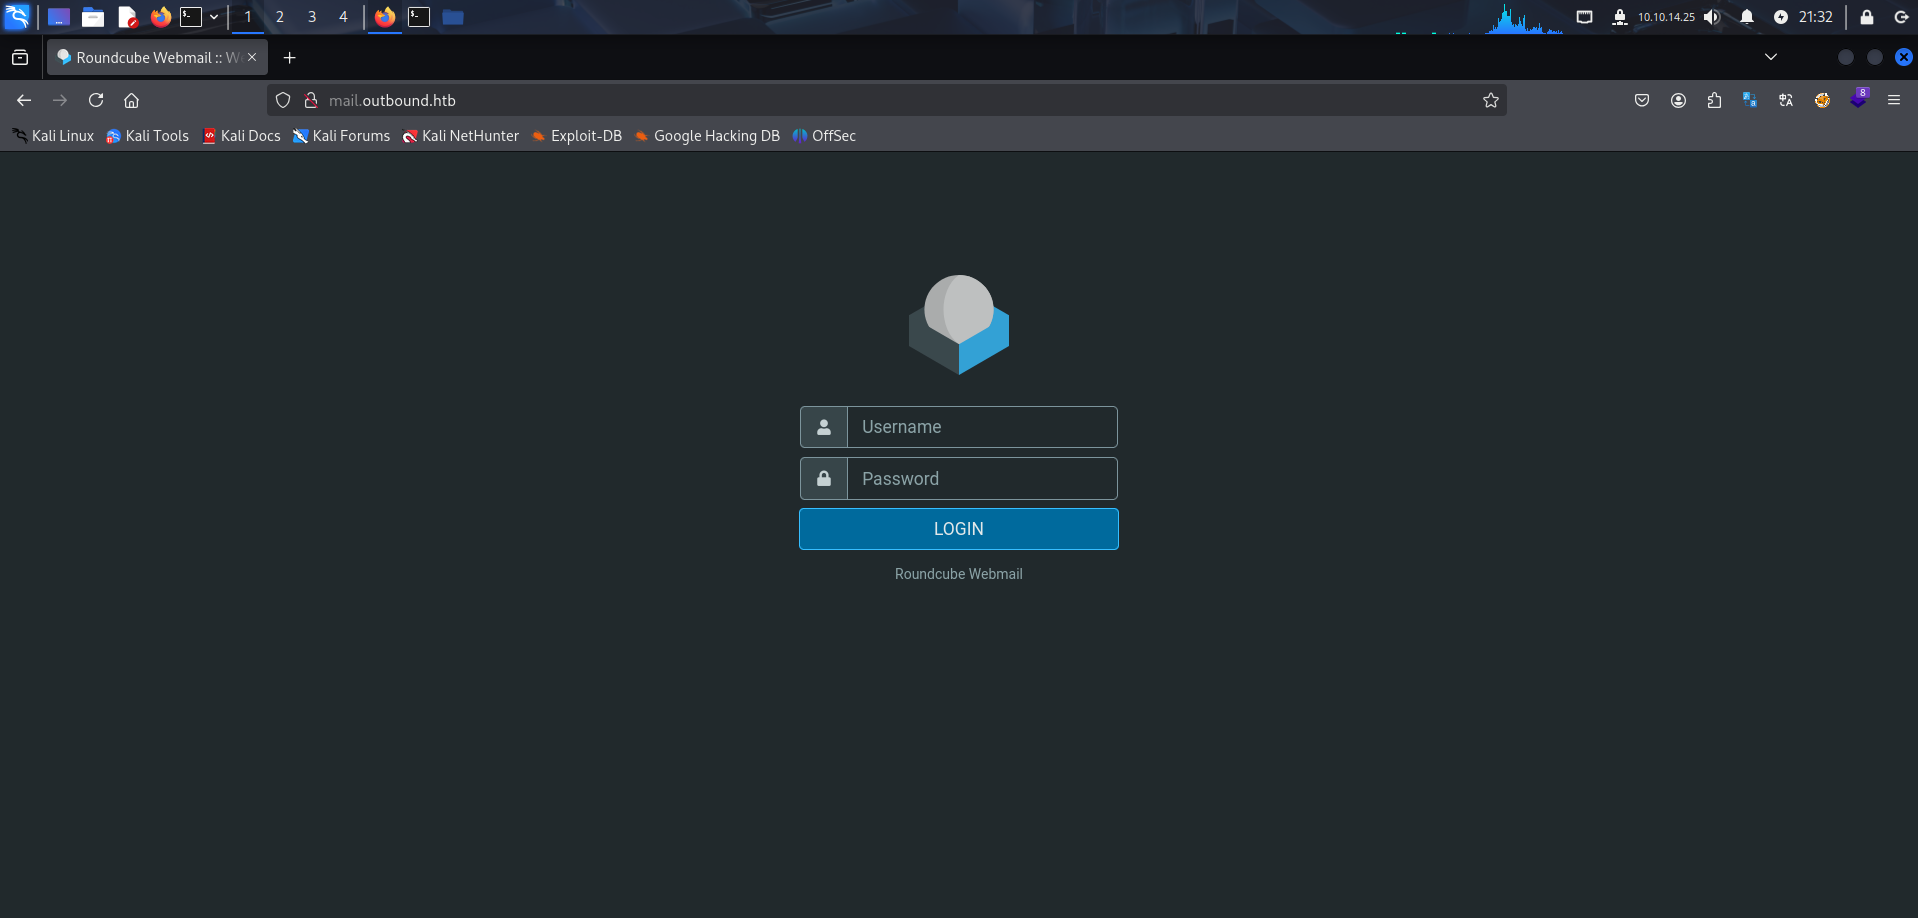The image size is (1918, 918).
Task: Switch to workspace 2
Action: pyautogui.click(x=280, y=17)
